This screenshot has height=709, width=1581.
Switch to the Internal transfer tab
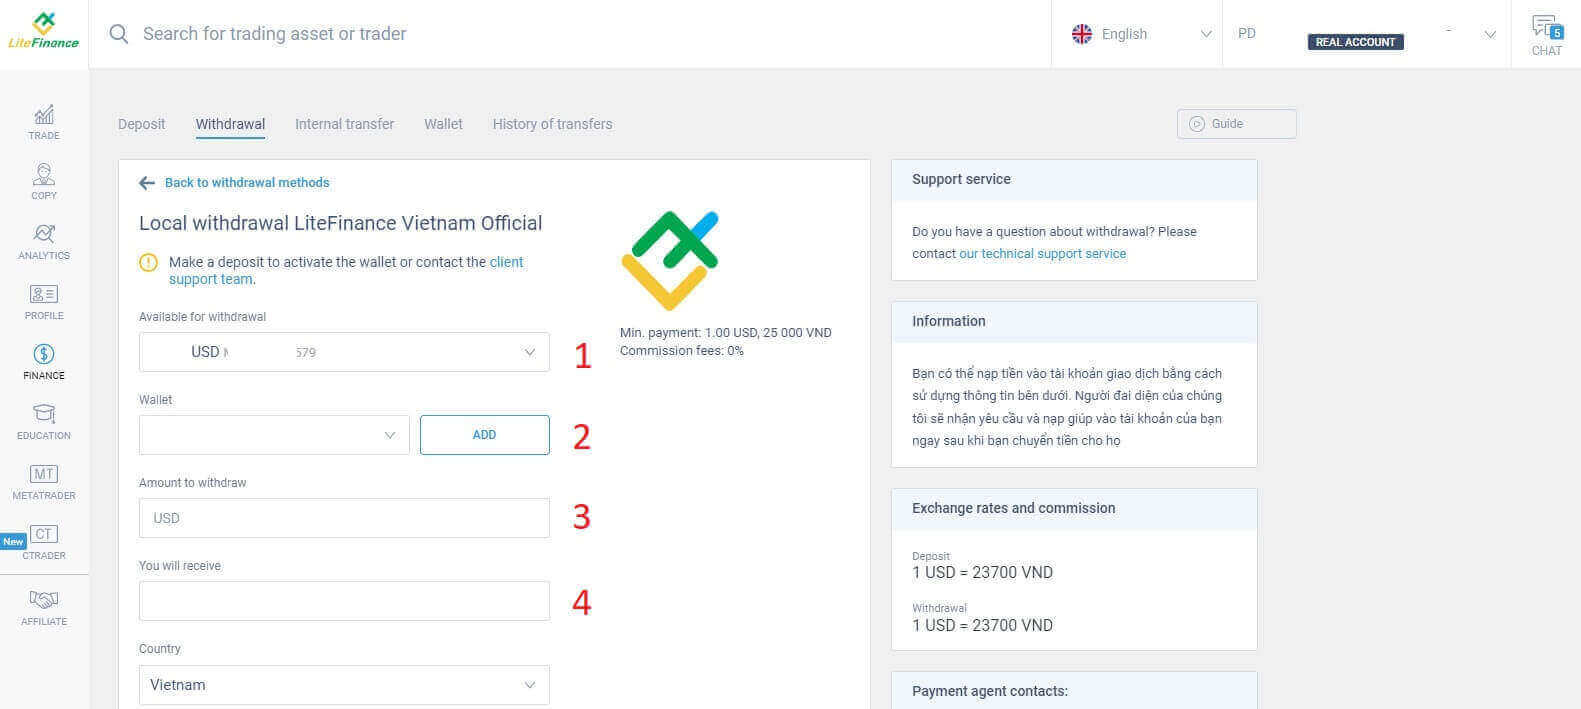344,124
